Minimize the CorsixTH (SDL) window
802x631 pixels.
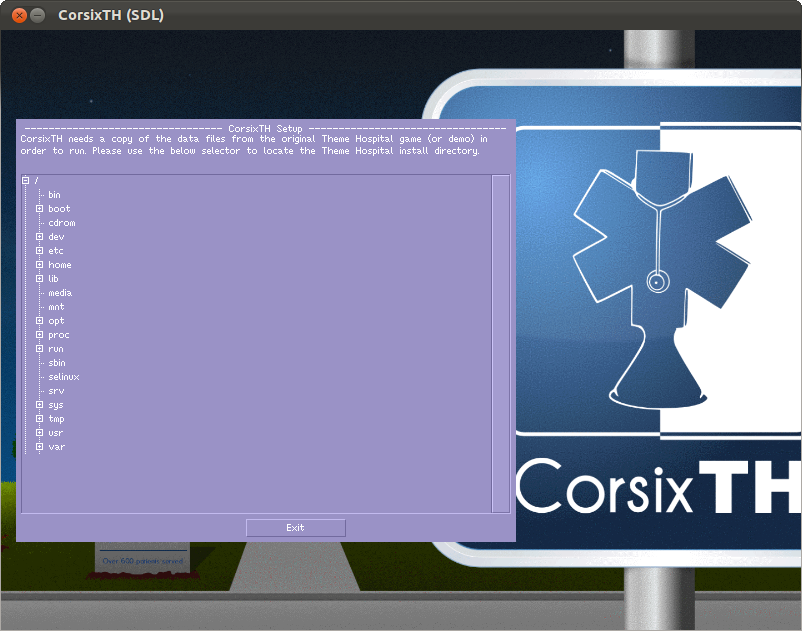37,15
